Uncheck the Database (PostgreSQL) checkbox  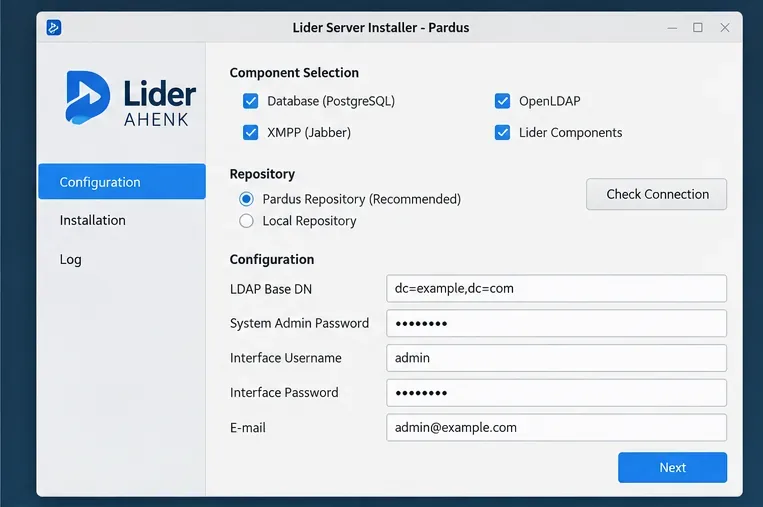click(x=251, y=101)
